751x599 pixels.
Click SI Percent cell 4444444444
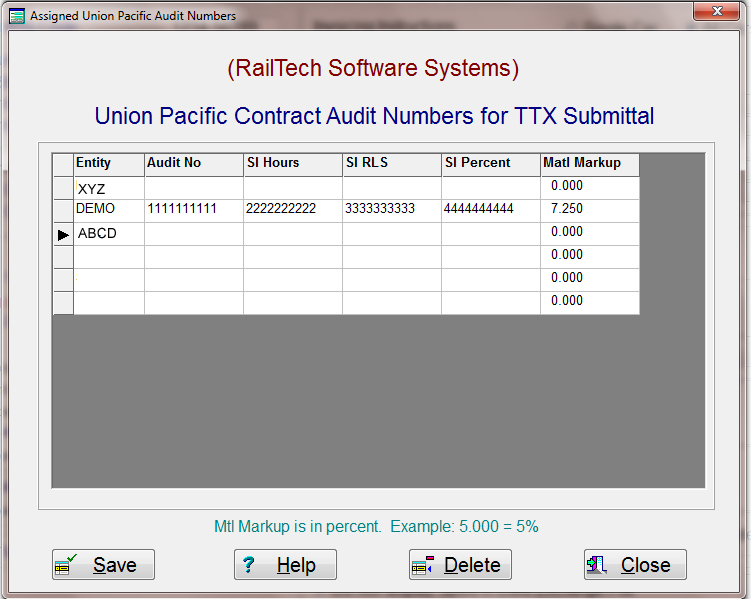point(491,211)
